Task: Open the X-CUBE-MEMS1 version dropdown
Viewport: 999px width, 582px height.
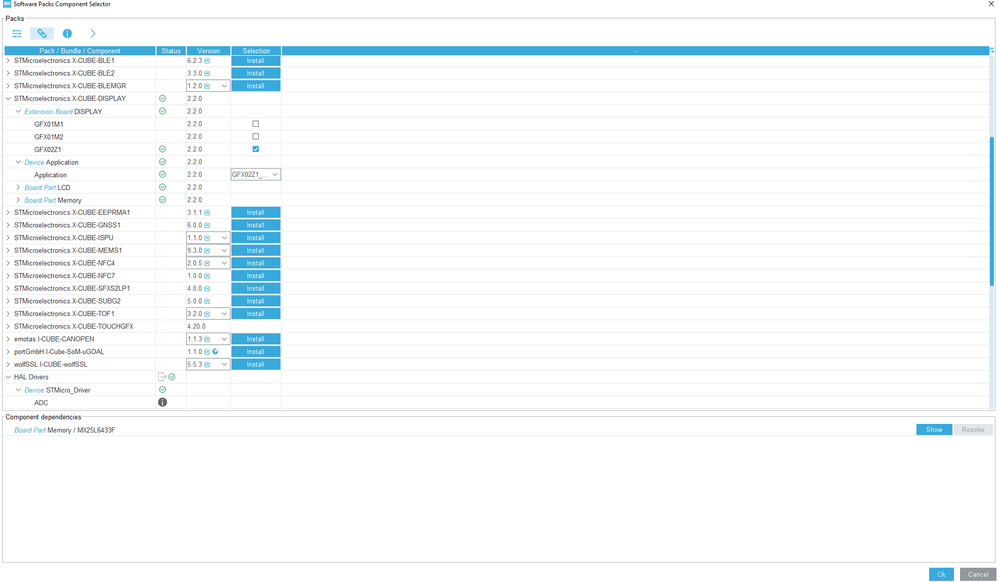Action: [208, 251]
